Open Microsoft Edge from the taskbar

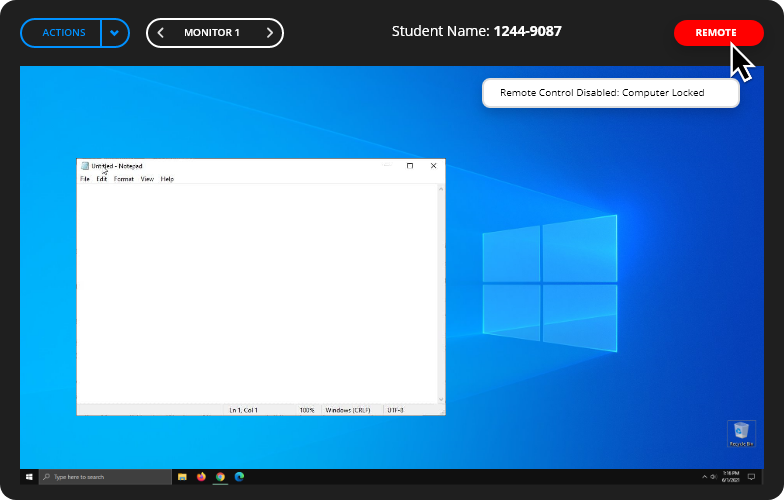click(240, 477)
